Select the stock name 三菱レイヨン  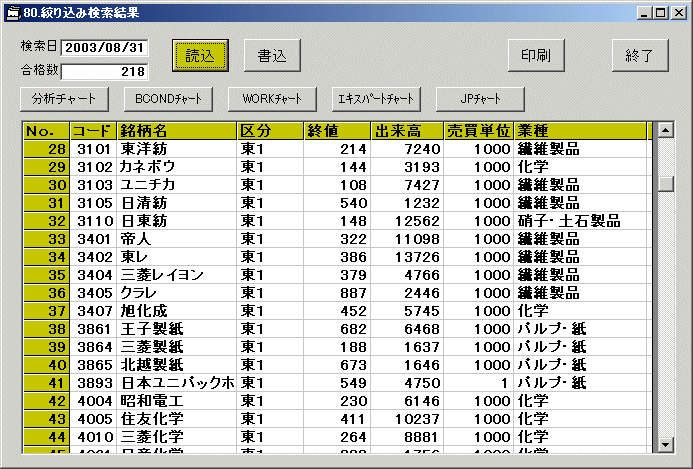click(x=177, y=275)
